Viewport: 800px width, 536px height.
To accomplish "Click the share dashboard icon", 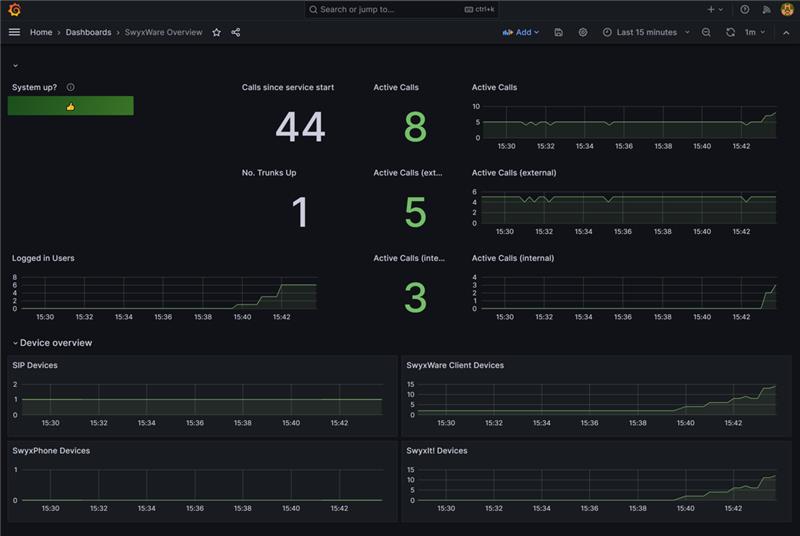I will [236, 32].
